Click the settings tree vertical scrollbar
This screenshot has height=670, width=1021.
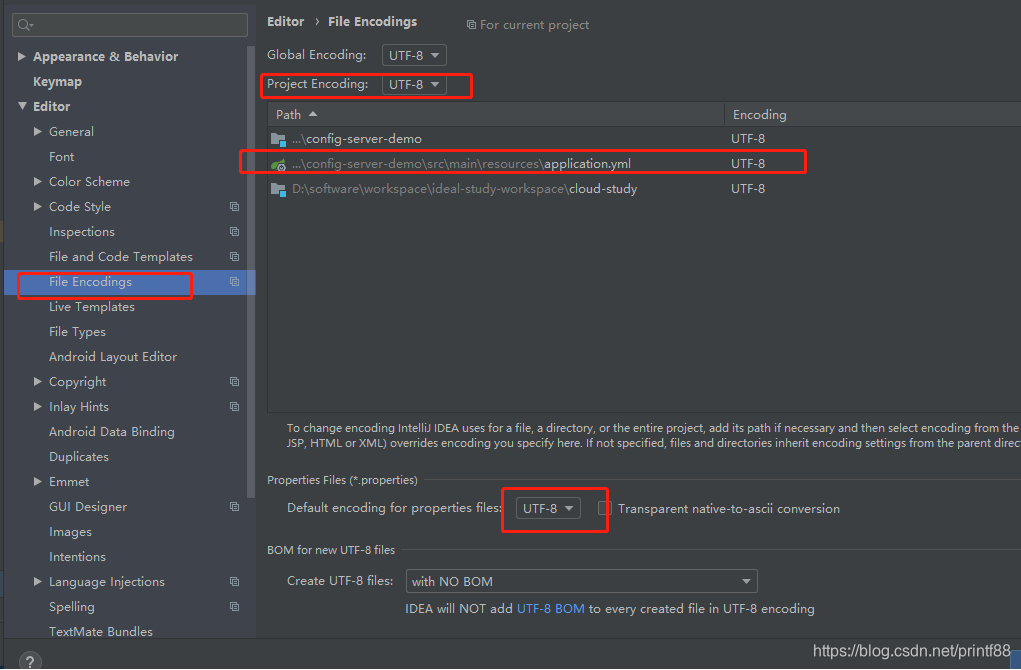click(x=251, y=272)
